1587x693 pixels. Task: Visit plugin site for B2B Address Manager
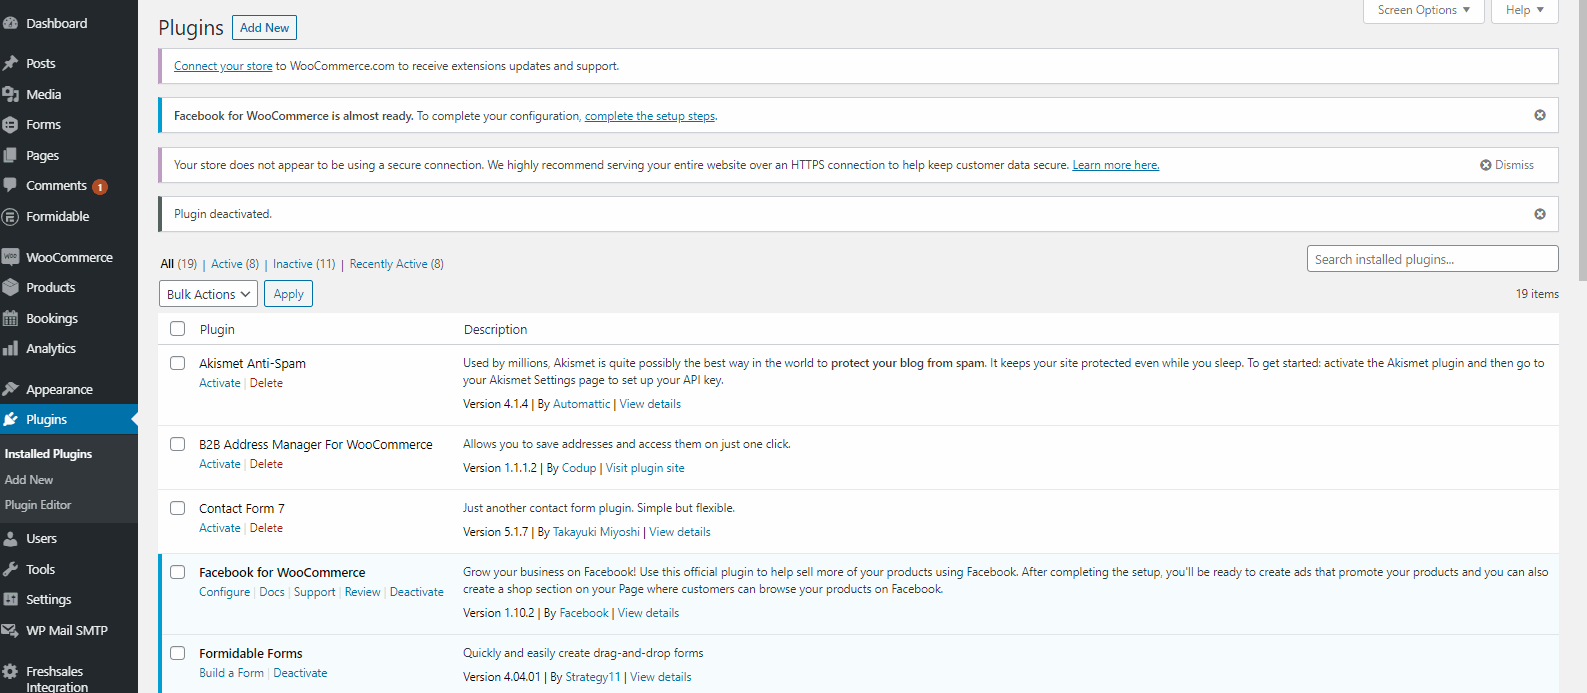[x=645, y=468]
